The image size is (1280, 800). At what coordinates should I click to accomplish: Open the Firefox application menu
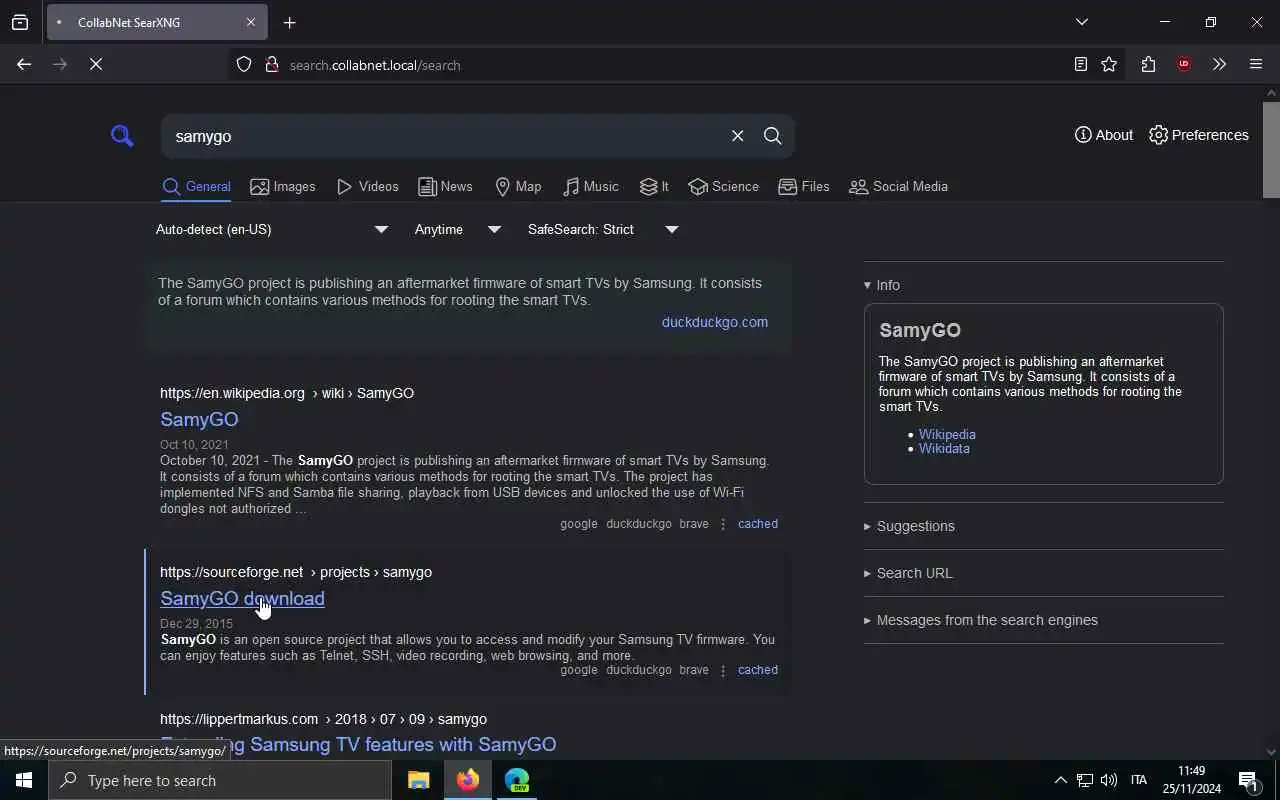coord(1256,65)
